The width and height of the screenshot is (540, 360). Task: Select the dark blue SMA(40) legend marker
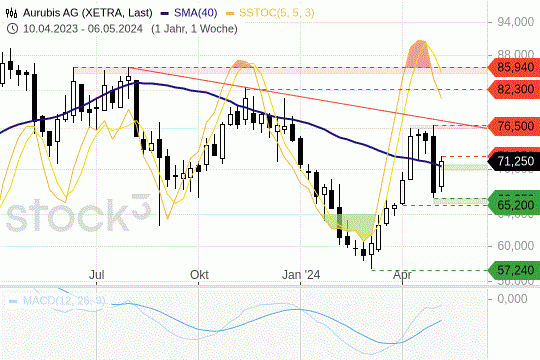pos(165,13)
